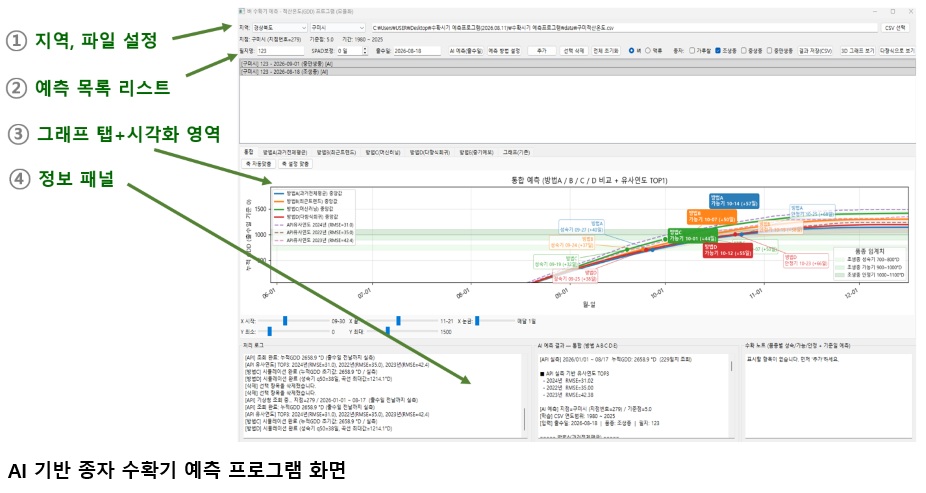Screen dimensions: 926x493
Task: Select the first prediction list entry 2026-09-01
Action: (x=577, y=64)
